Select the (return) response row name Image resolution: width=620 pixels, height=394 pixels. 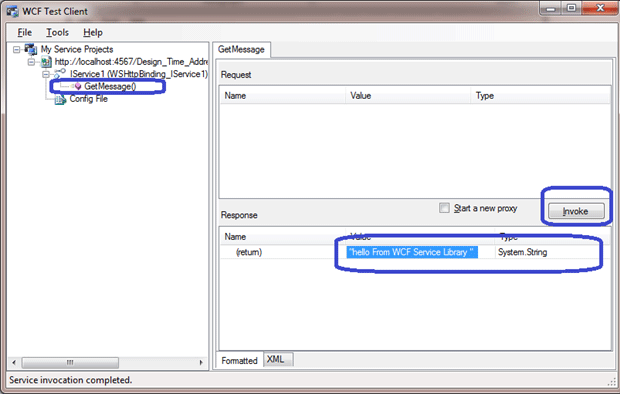tap(249, 252)
